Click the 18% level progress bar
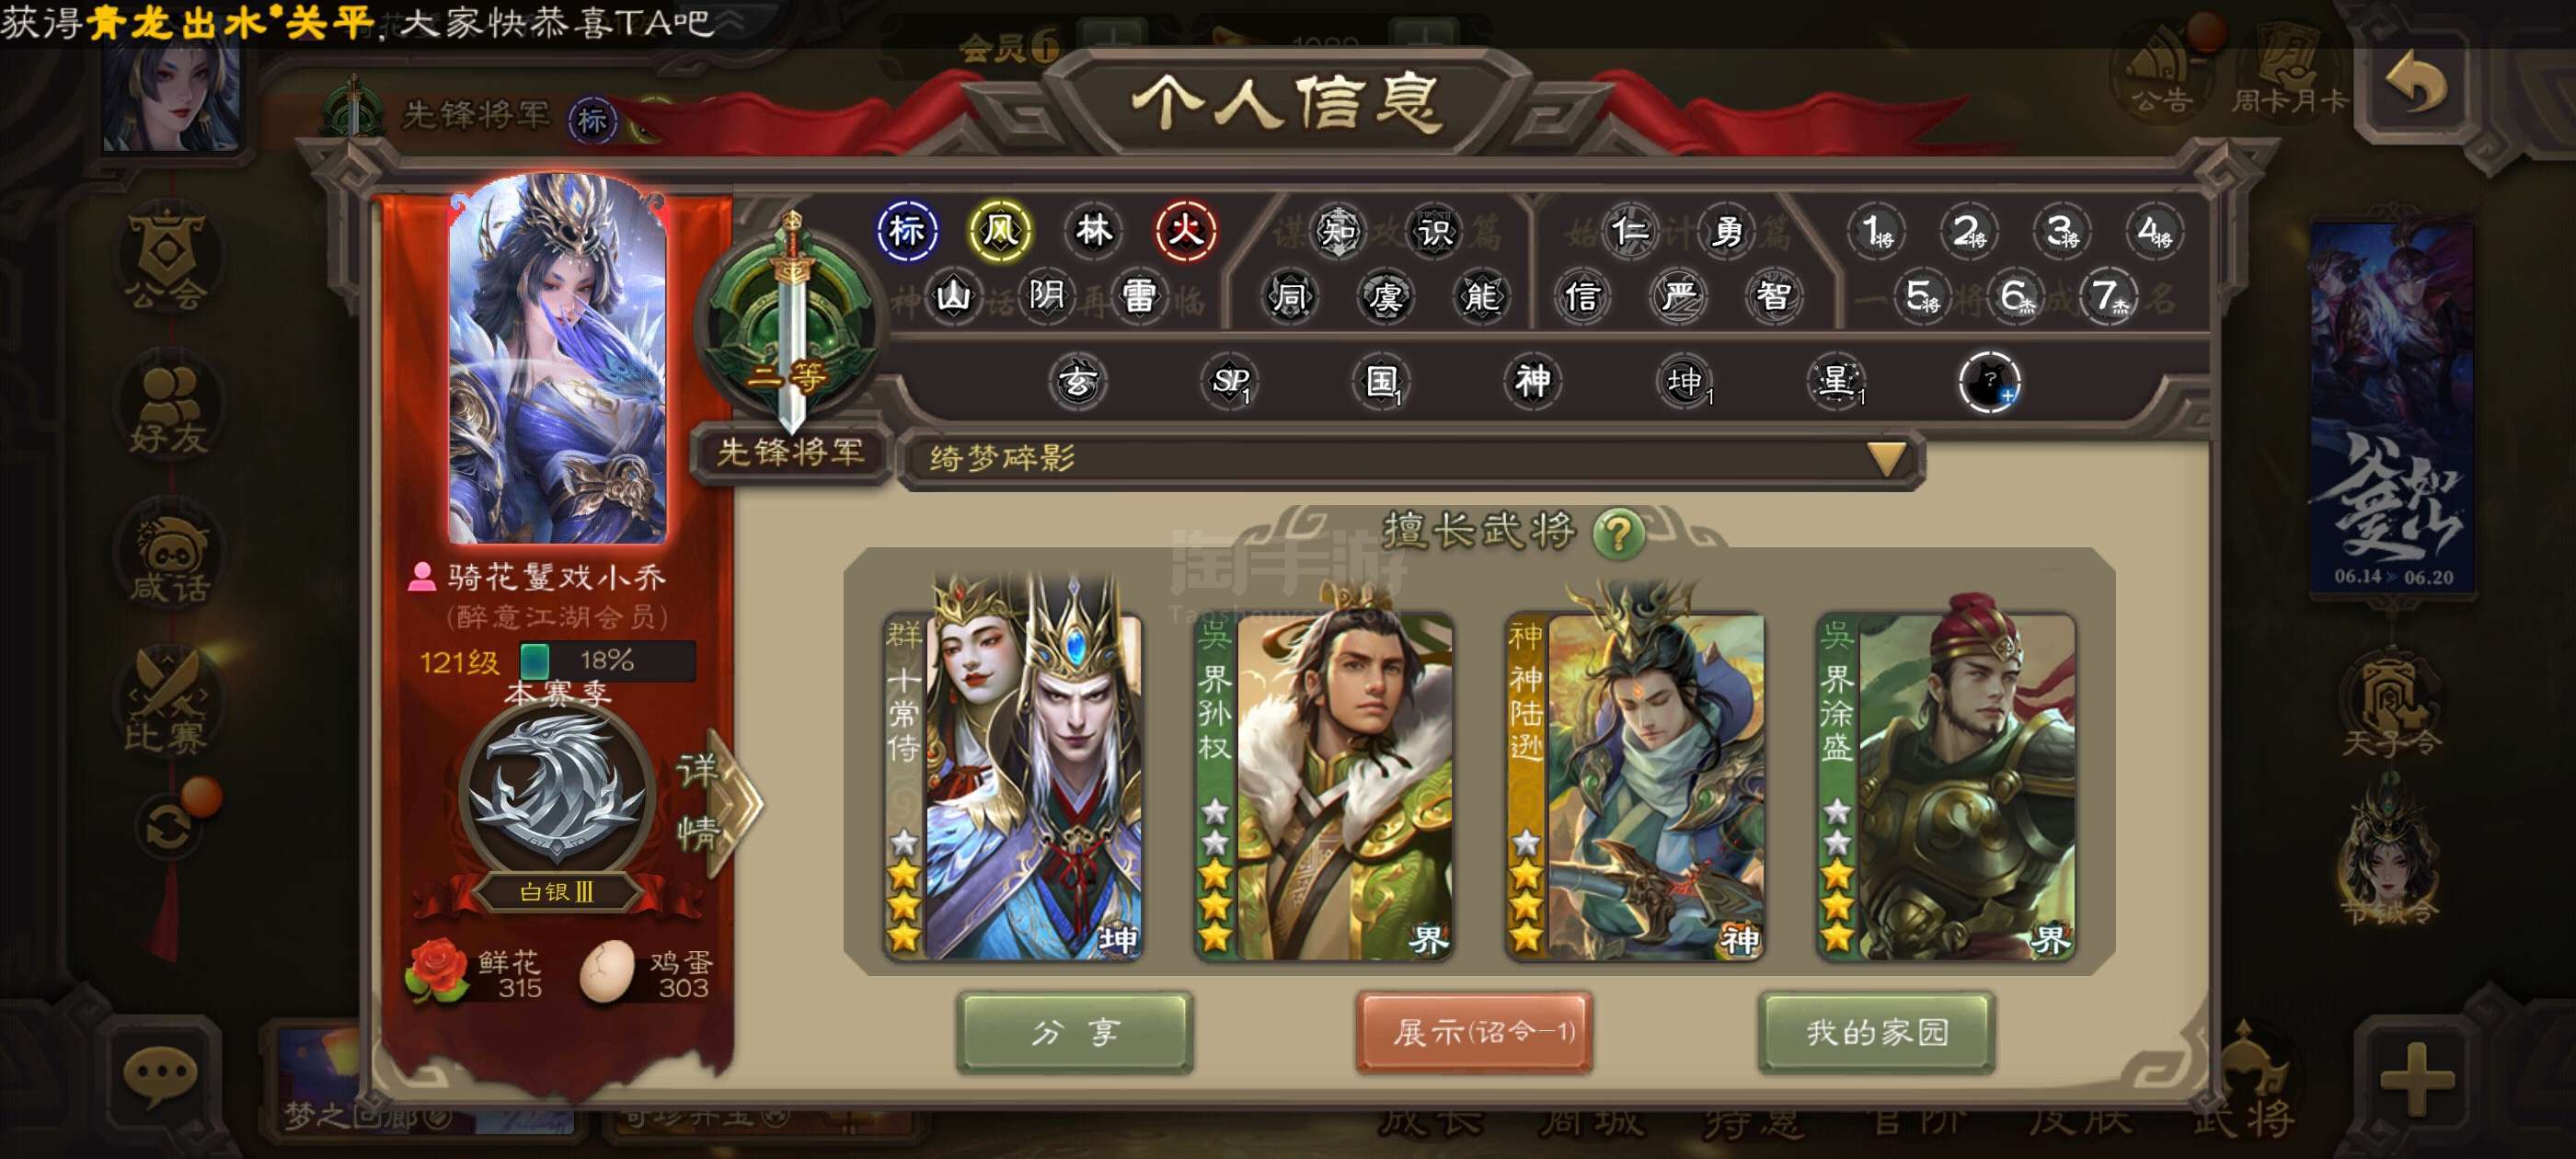The height and width of the screenshot is (1159, 2576). (x=607, y=661)
